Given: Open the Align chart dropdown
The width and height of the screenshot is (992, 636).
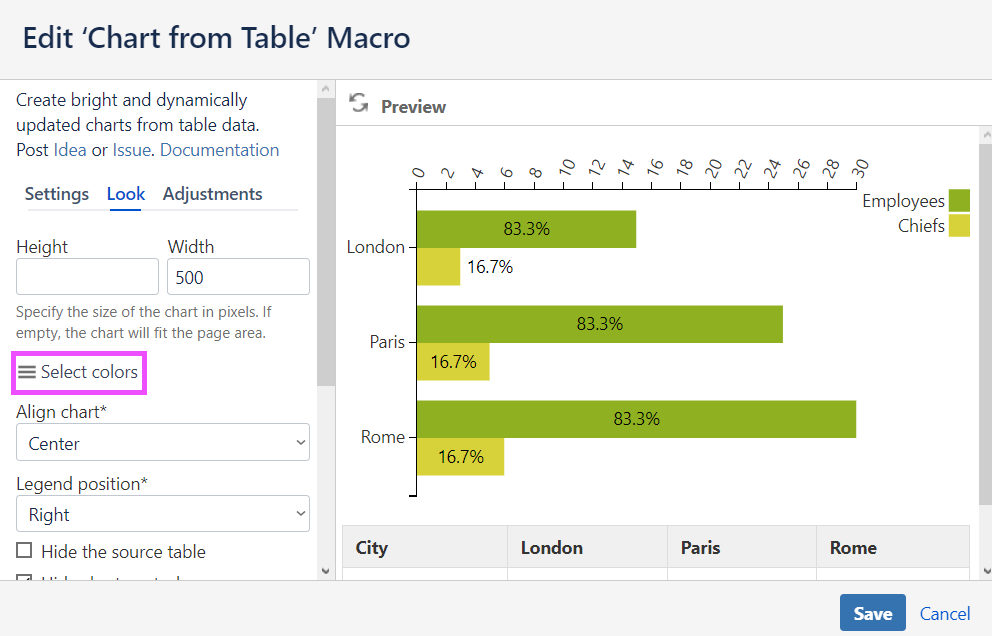Looking at the screenshot, I should tap(163, 442).
